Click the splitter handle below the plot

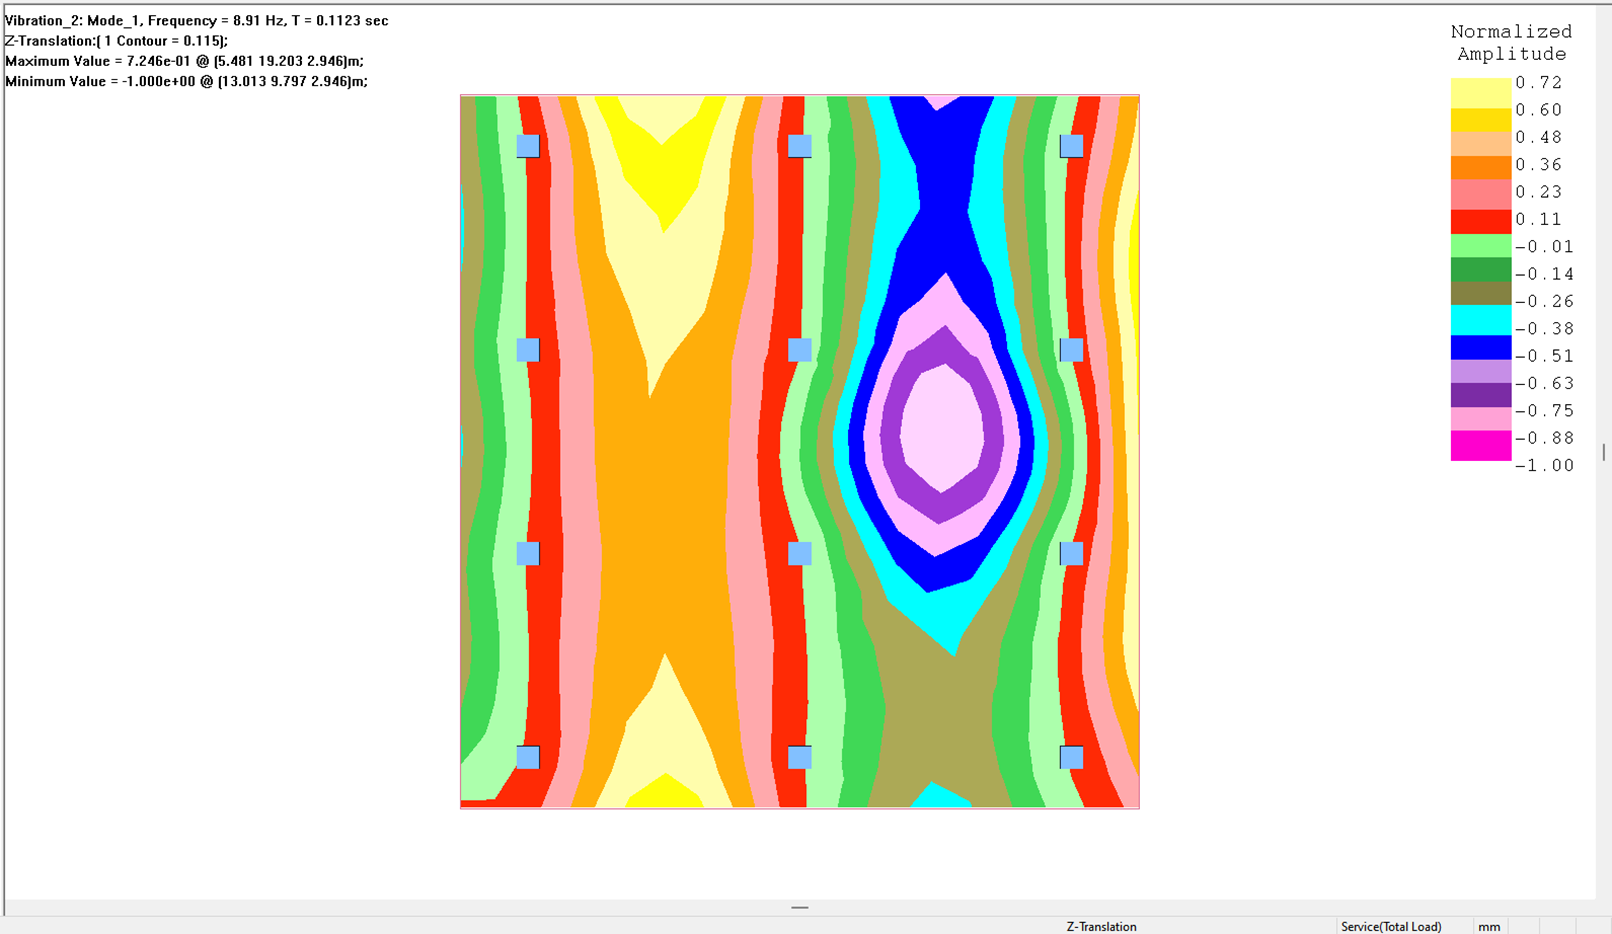799,908
